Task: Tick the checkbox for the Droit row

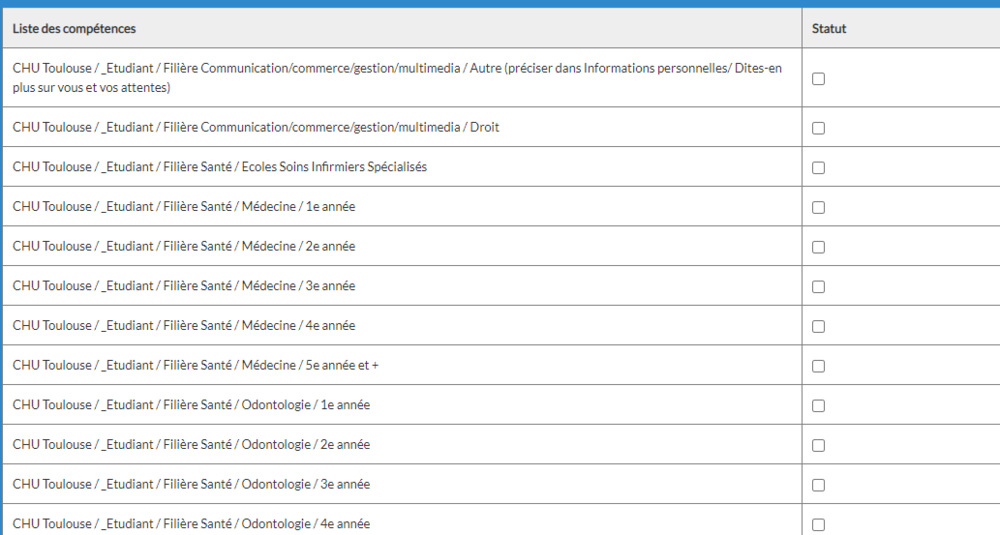Action: pyautogui.click(x=818, y=128)
